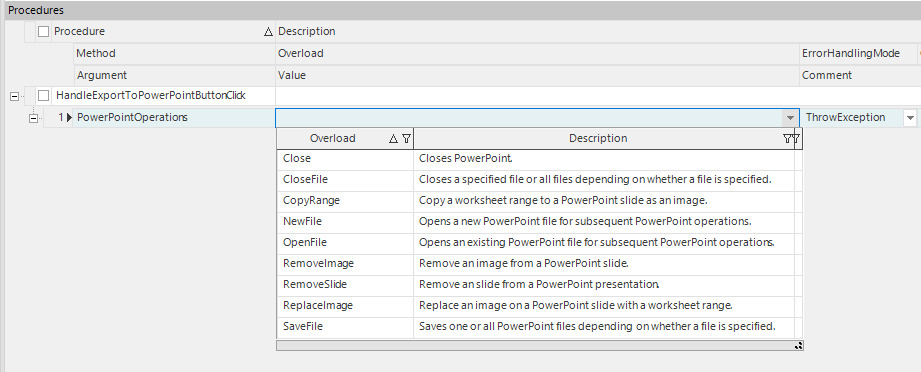Check the HandleExportToPowerPointButtonClick checkbox
Image resolution: width=921 pixels, height=372 pixels.
43,95
